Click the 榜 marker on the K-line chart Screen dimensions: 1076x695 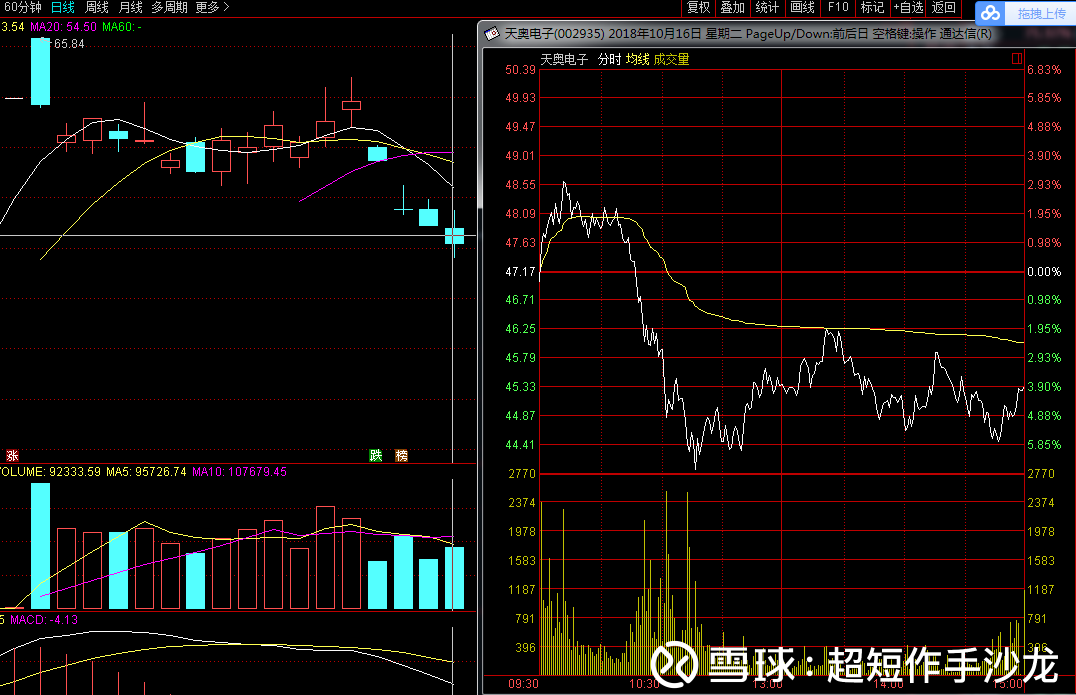coord(401,456)
